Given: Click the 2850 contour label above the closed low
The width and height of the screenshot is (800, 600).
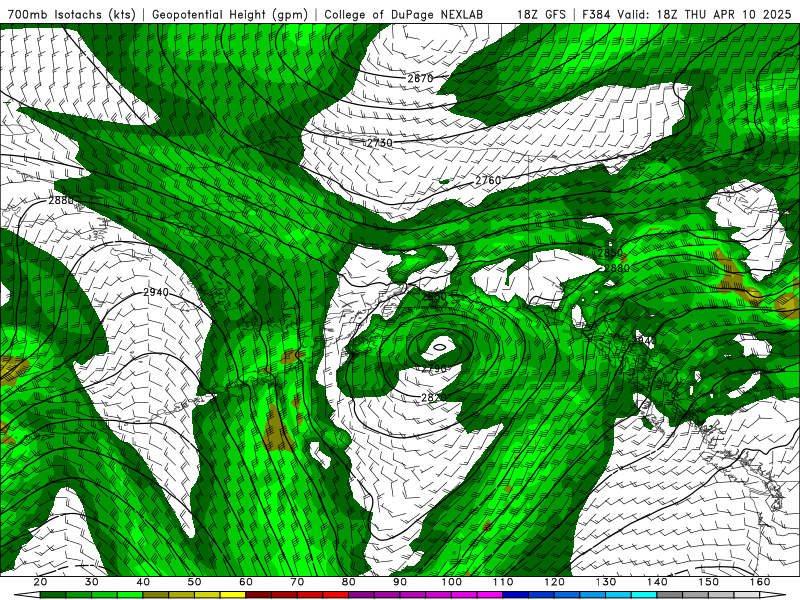Looking at the screenshot, I should pos(434,296).
